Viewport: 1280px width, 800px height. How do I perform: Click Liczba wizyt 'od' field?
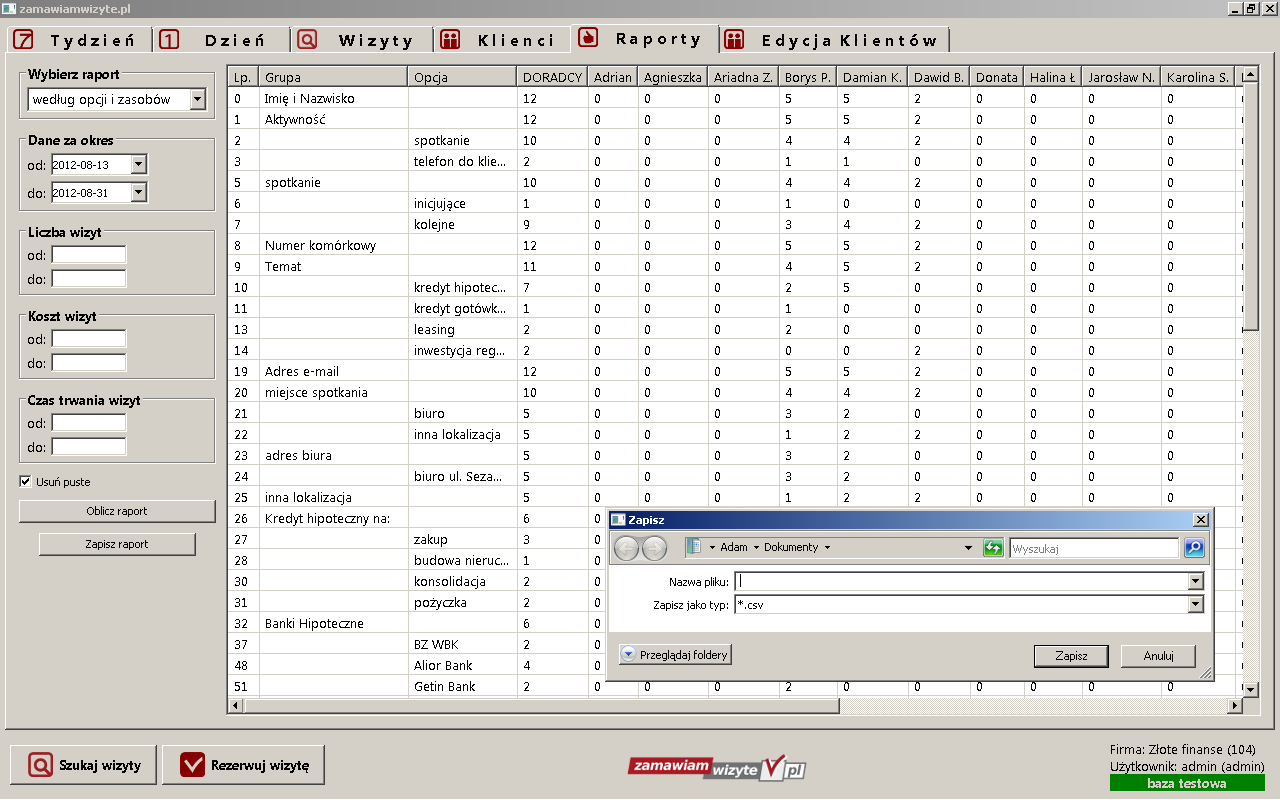click(89, 255)
